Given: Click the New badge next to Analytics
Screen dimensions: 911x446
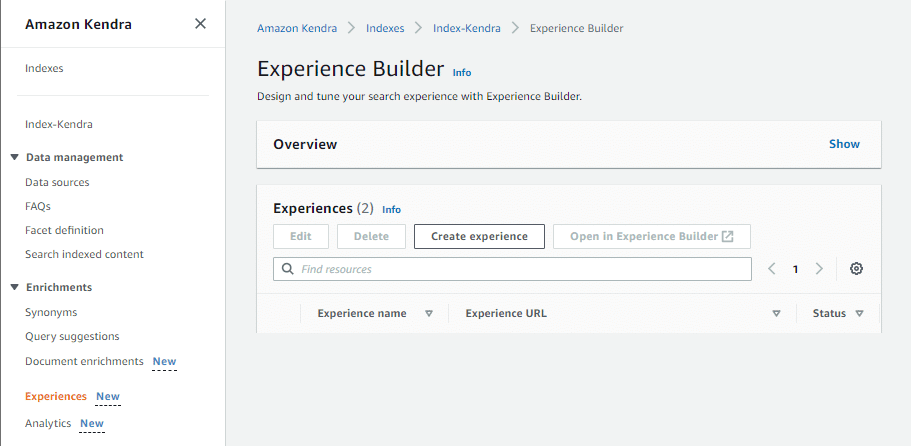Looking at the screenshot, I should pyautogui.click(x=92, y=423).
